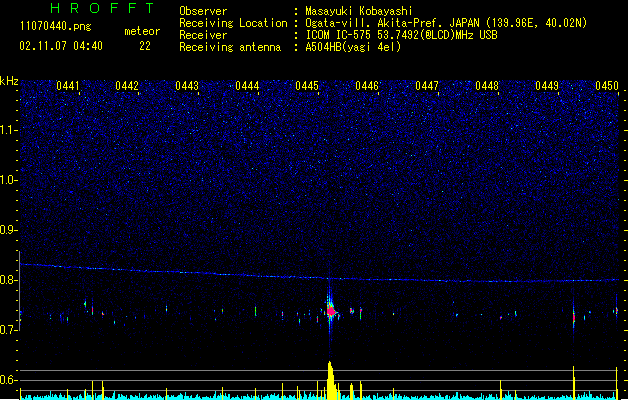
Task: Click the ICOM IC-575 receiver text
Action: 402,35
